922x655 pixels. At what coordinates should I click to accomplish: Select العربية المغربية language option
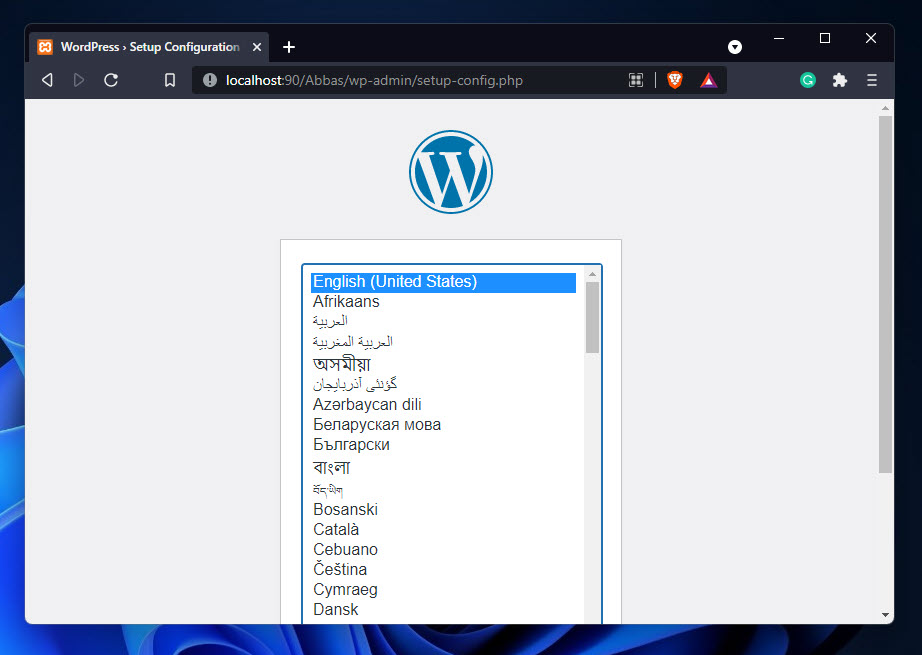pos(443,341)
